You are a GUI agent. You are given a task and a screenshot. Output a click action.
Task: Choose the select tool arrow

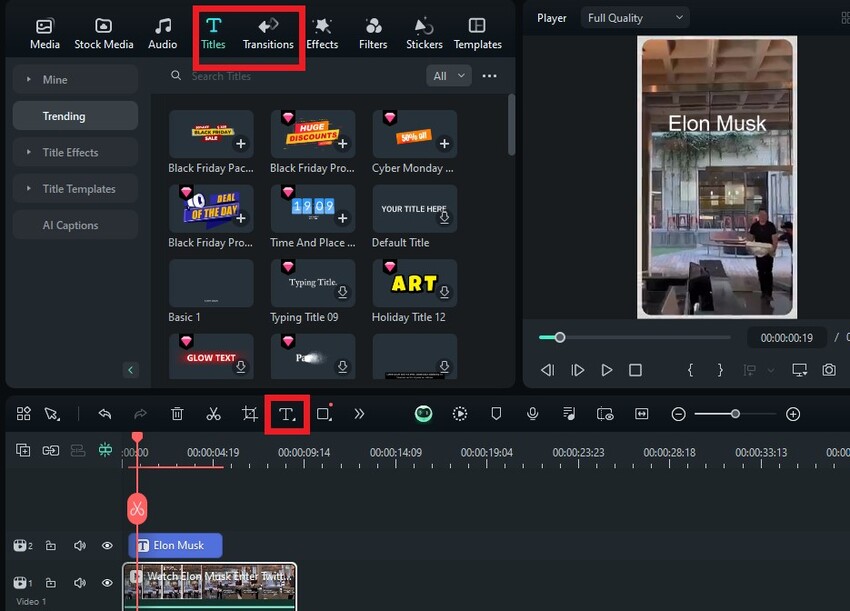52,414
